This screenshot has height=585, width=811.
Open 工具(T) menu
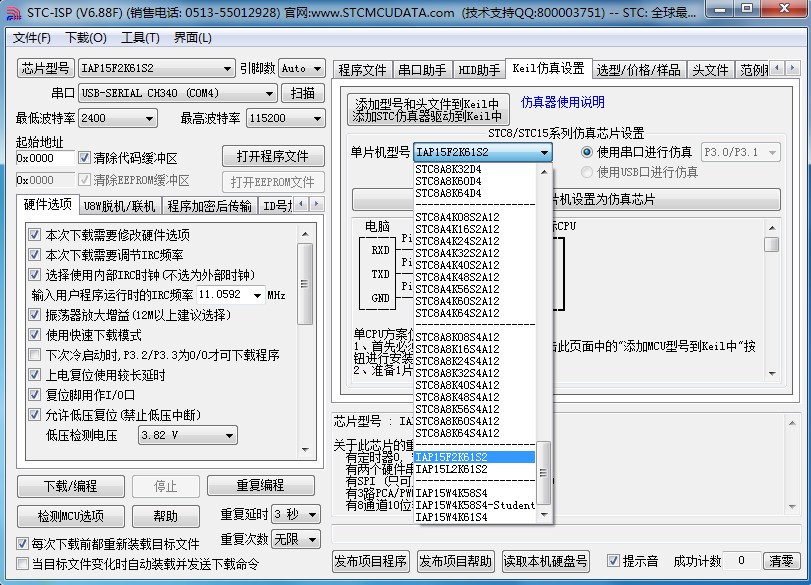pos(140,38)
